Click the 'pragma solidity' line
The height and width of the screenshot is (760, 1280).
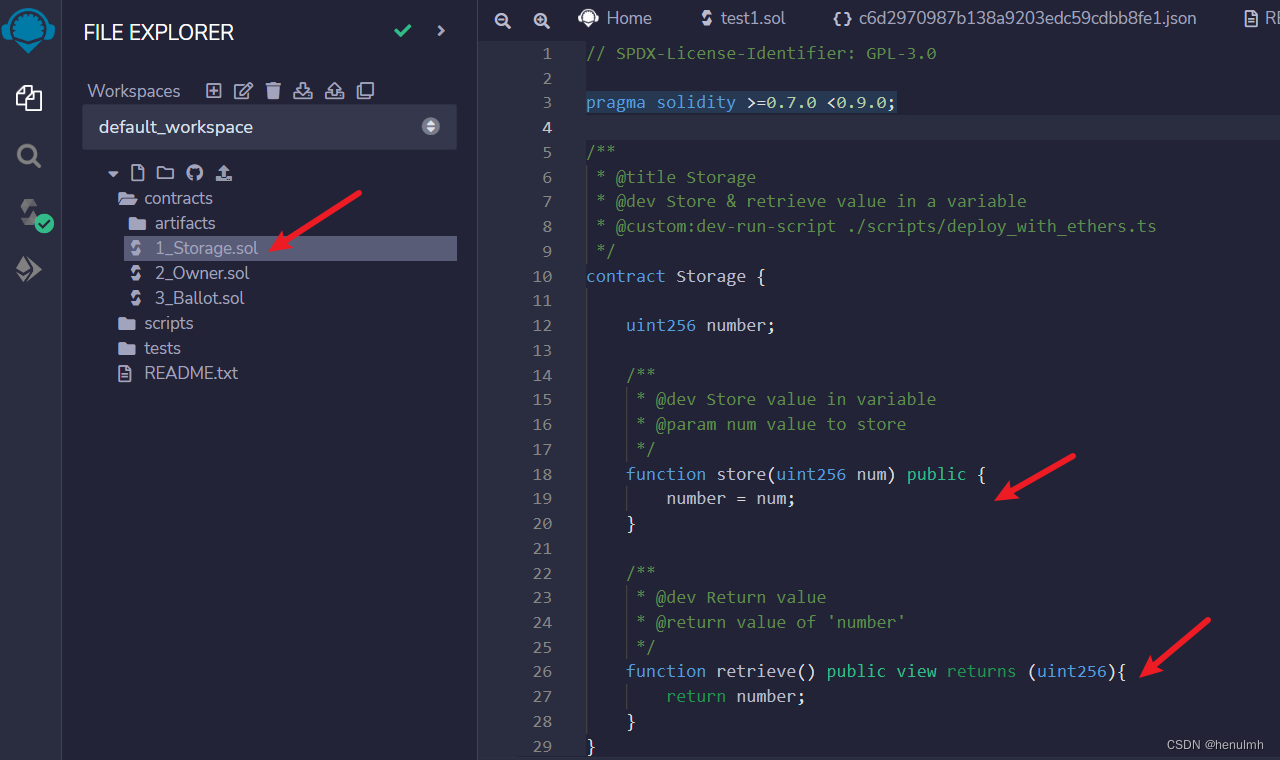(741, 103)
